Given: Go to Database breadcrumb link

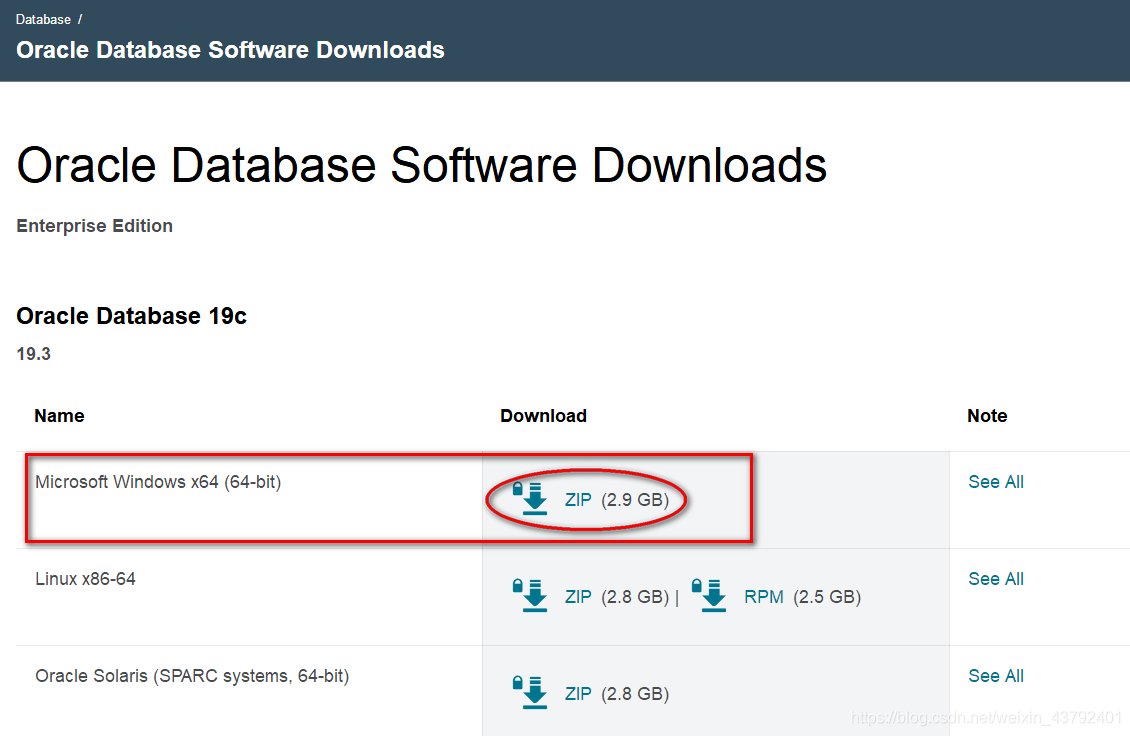Looking at the screenshot, I should [43, 19].
